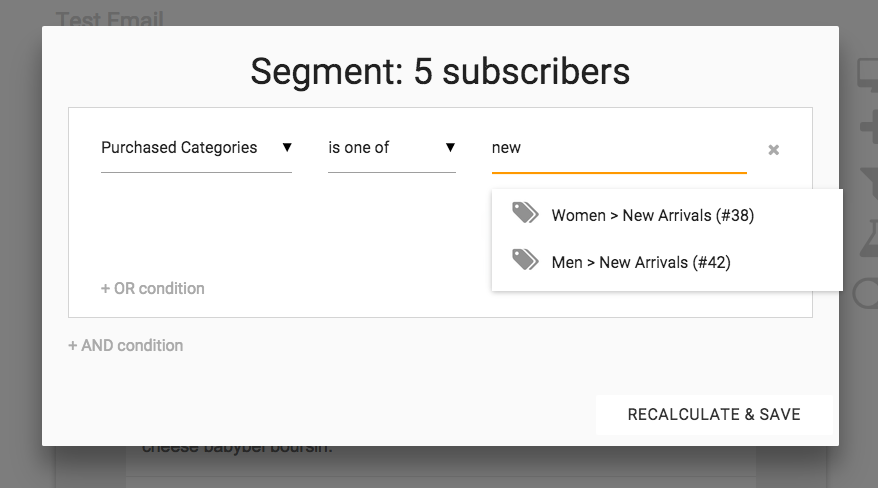Click the funnel filter icon in sidebar
Image resolution: width=878 pixels, height=488 pixels.
[x=867, y=181]
